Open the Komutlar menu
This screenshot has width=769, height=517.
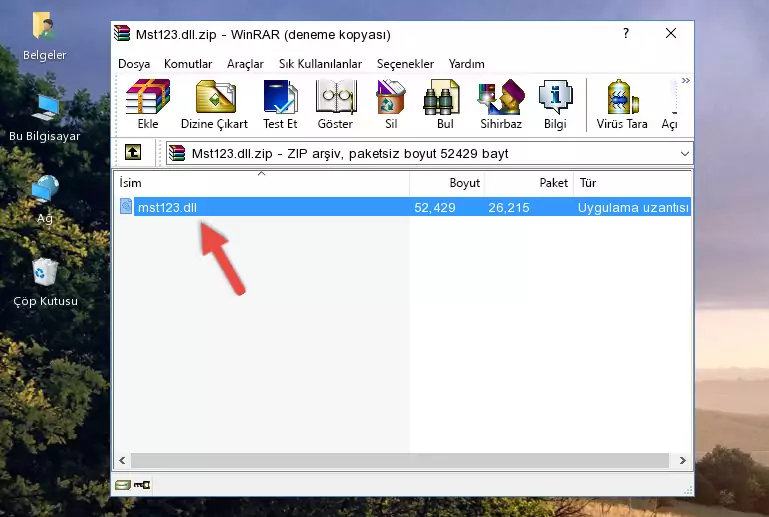coord(188,64)
